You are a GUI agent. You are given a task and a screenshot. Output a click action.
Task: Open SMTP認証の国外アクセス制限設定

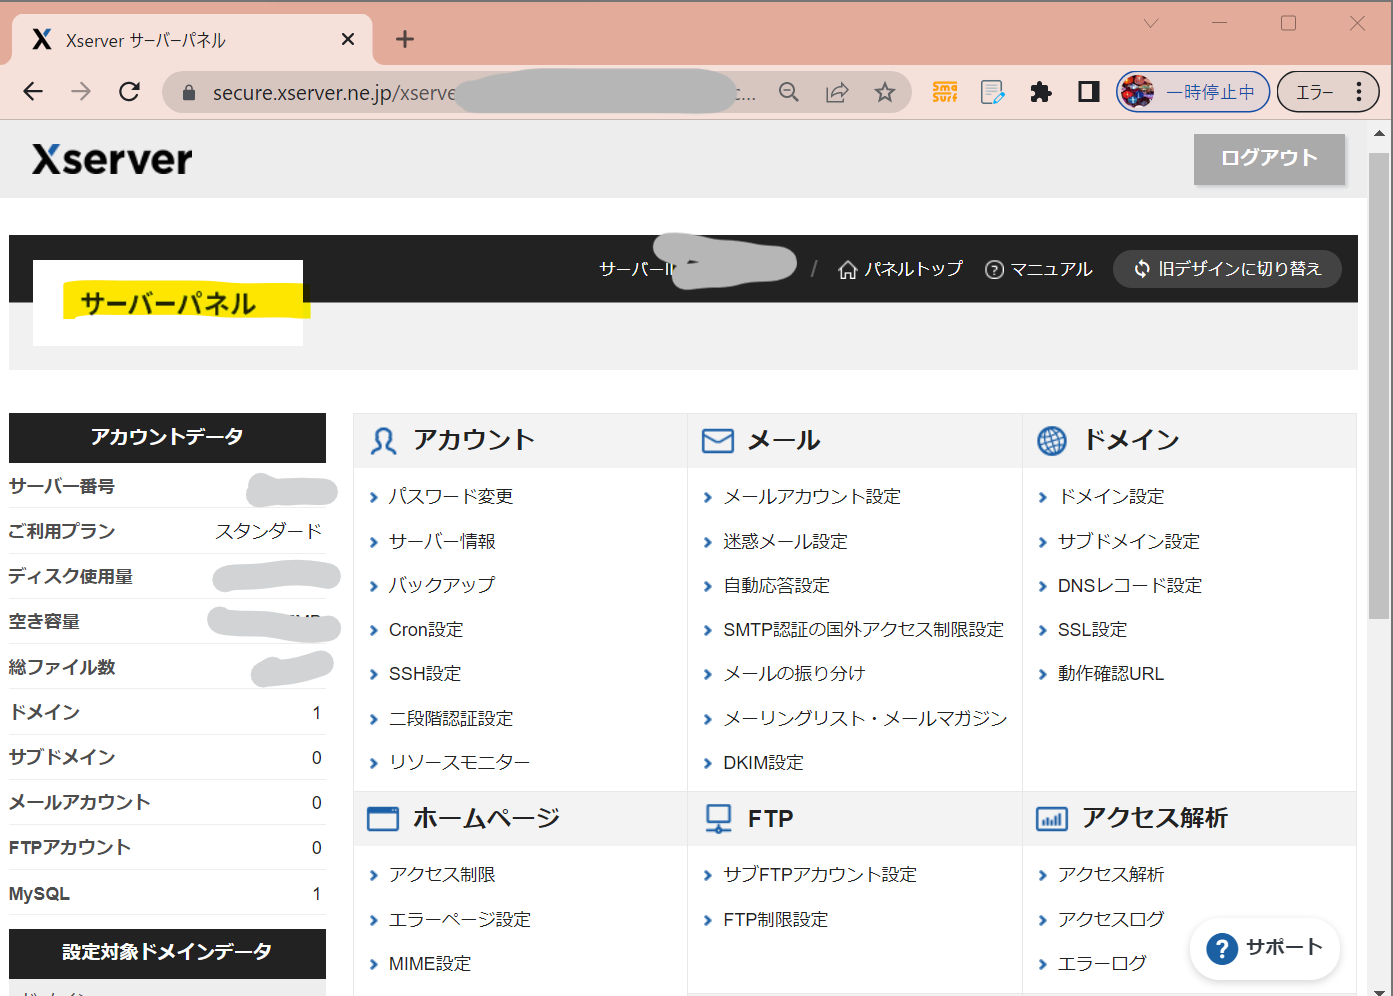coord(863,630)
